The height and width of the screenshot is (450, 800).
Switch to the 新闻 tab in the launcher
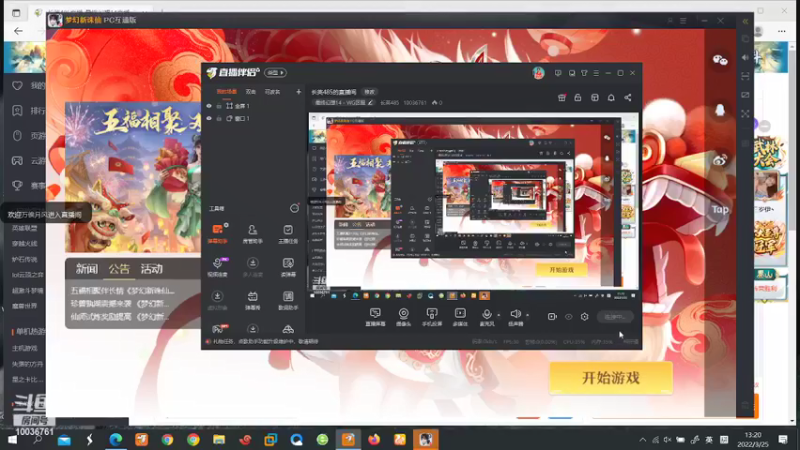(87, 269)
